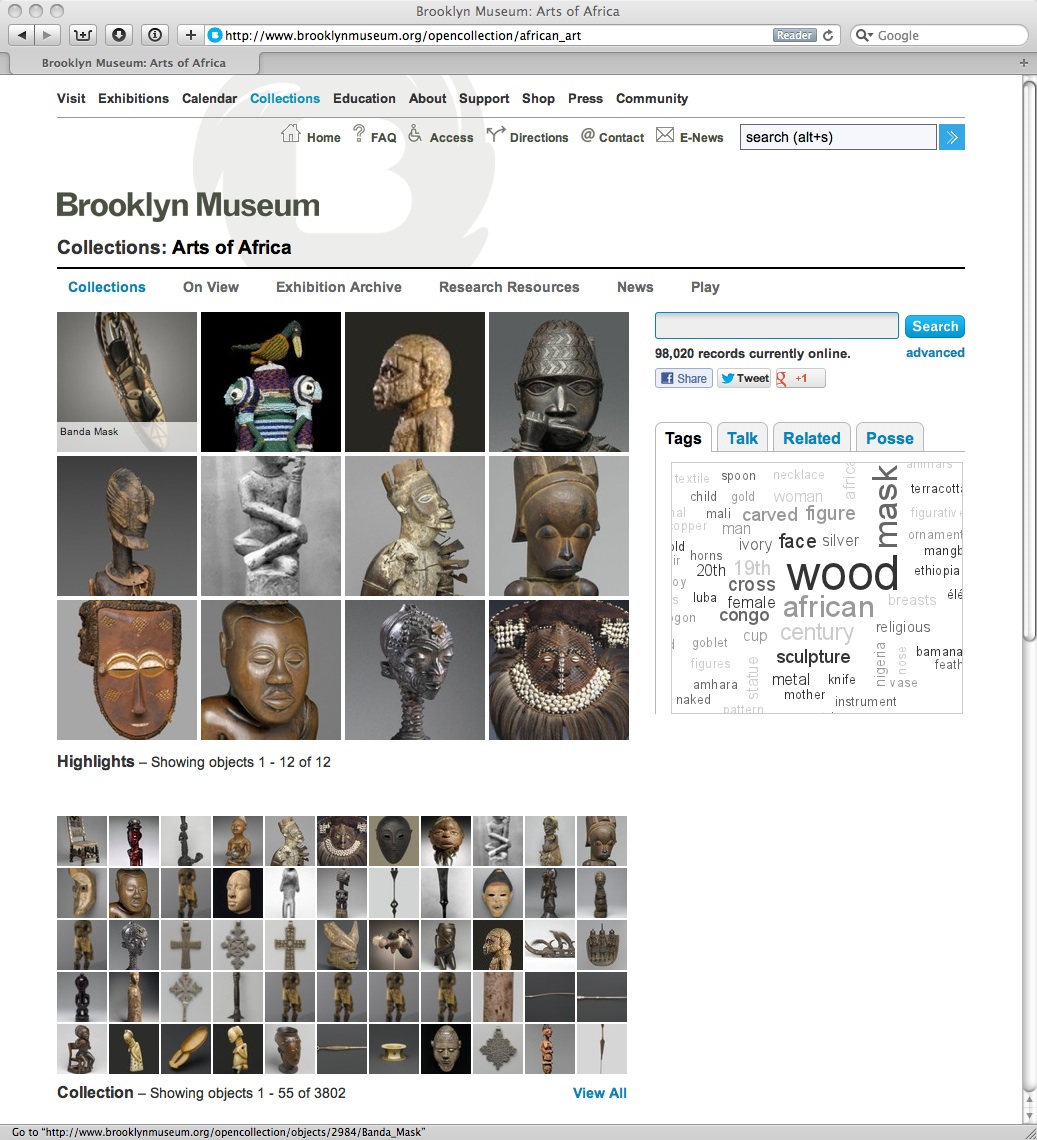Click the 'wood' tag in tag cloud
Viewport: 1037px width, 1140px height.
pos(842,575)
